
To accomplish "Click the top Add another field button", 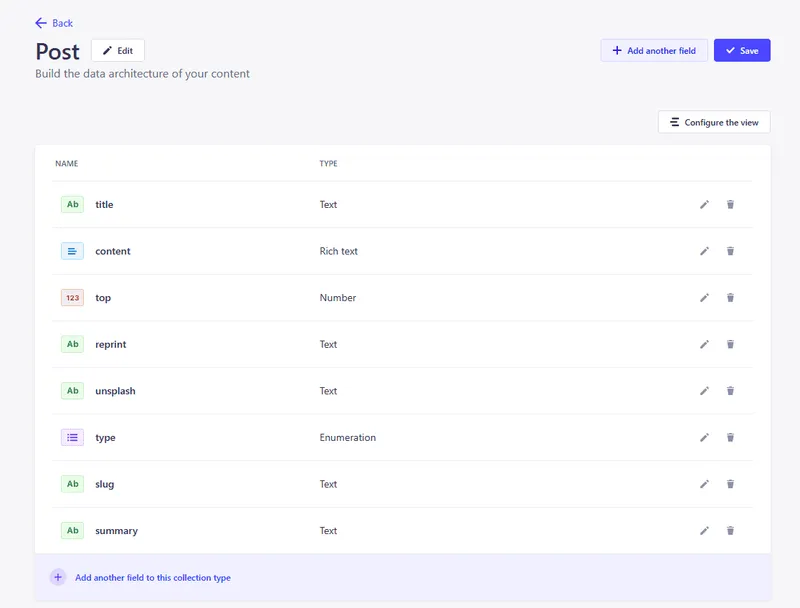I will [654, 50].
